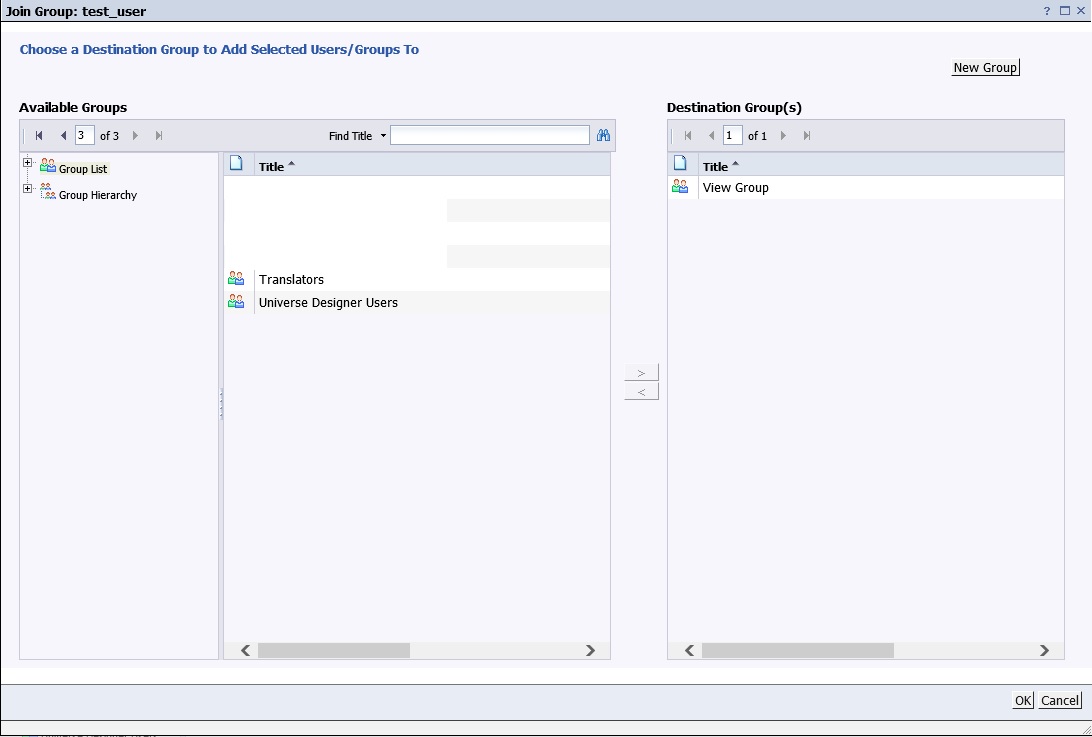Sort by the Title column header

click(272, 165)
